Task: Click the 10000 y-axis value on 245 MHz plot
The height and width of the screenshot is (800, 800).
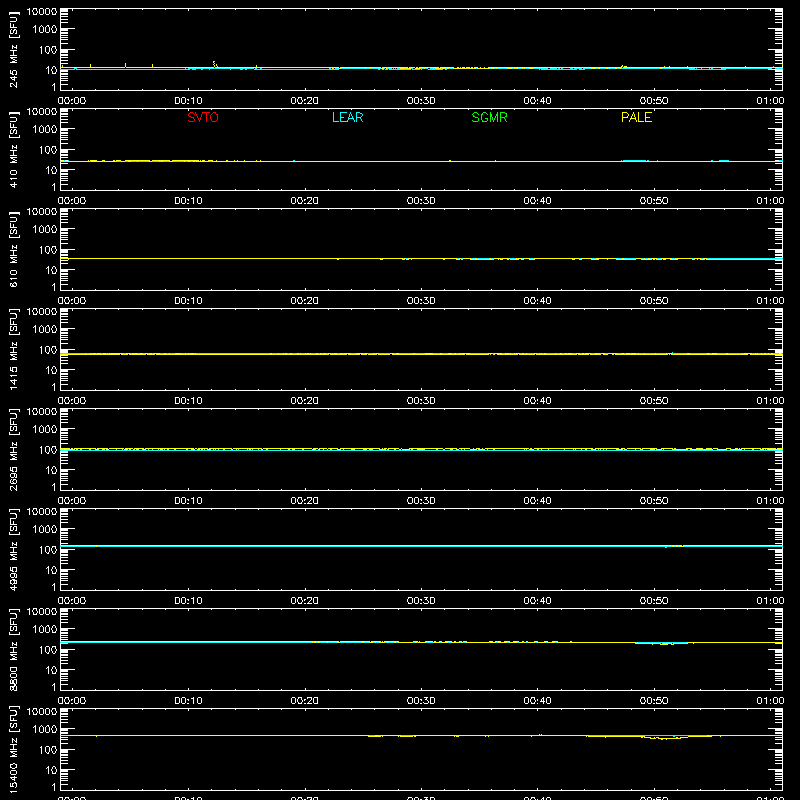Action: [42, 12]
